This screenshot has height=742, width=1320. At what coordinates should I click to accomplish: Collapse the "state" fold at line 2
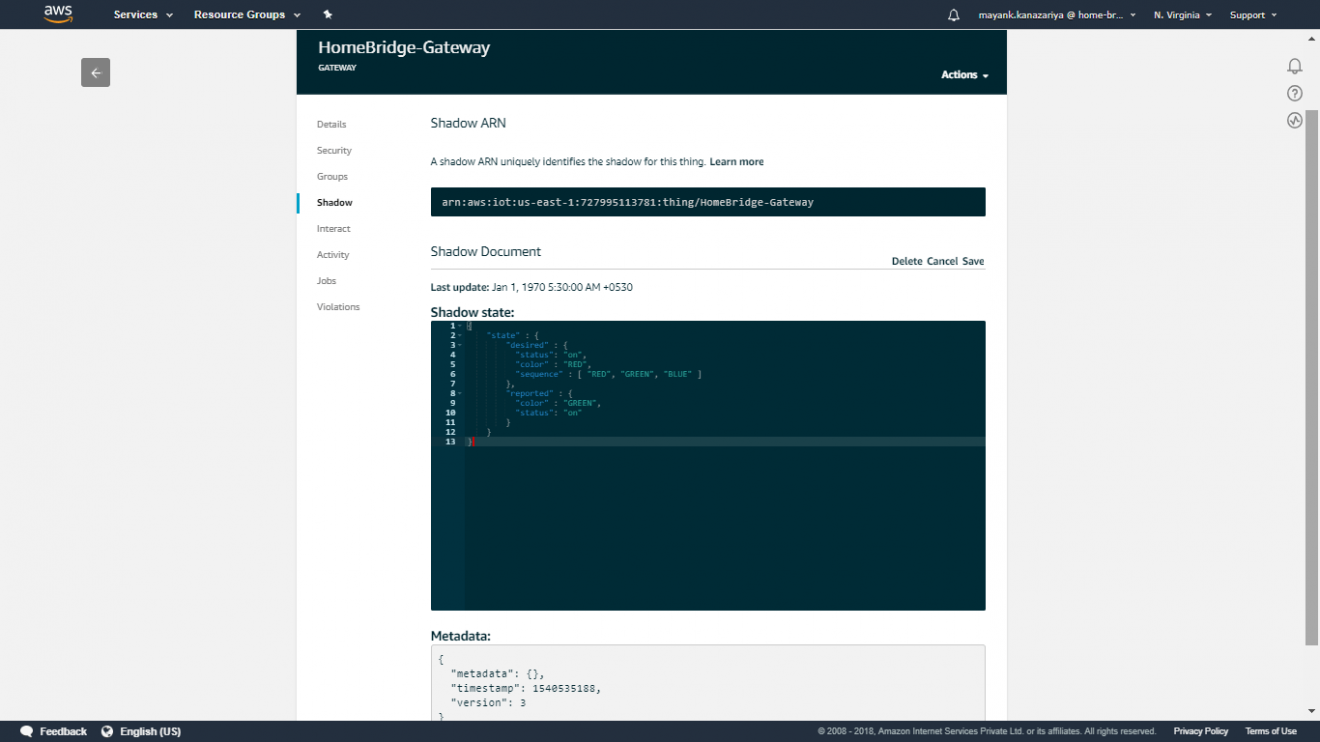459,335
